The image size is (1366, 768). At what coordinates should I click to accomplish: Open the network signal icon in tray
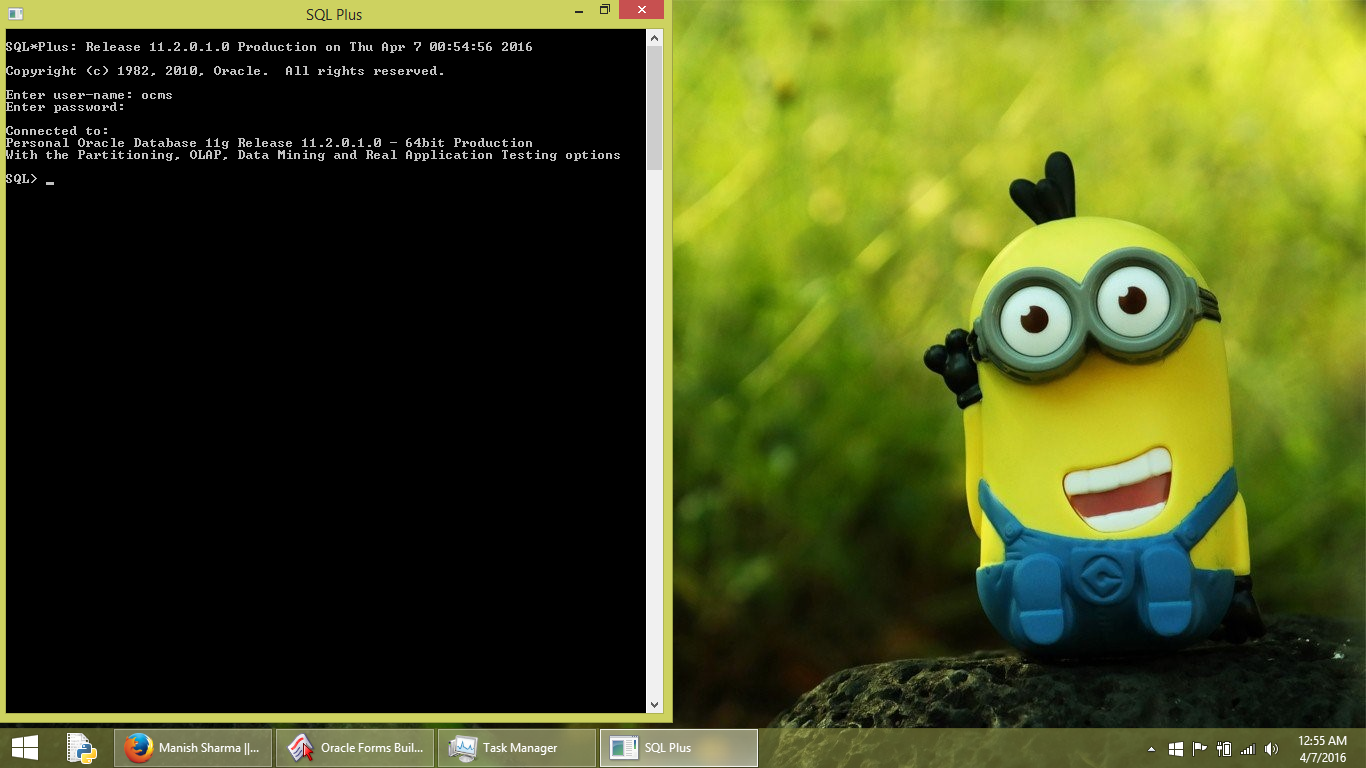1247,748
